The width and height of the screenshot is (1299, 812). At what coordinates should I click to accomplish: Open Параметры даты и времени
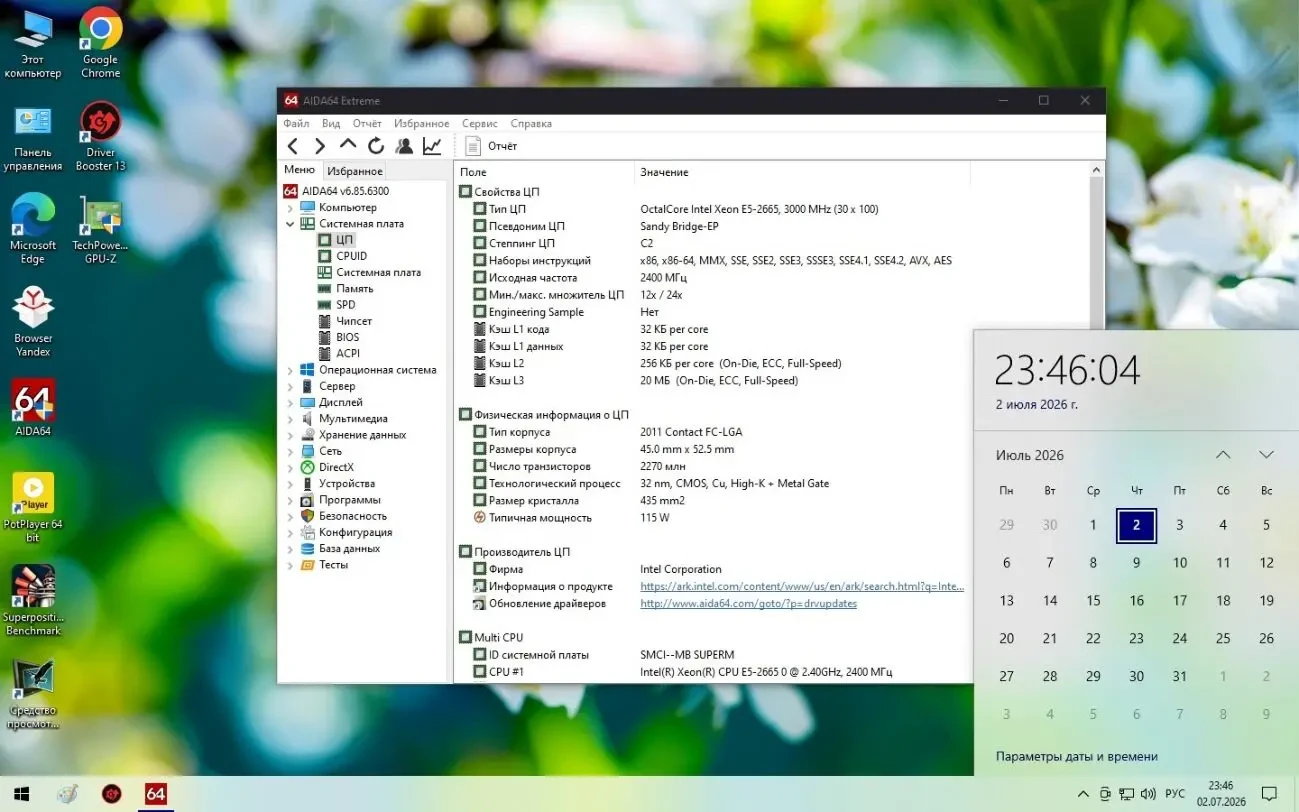(1077, 757)
